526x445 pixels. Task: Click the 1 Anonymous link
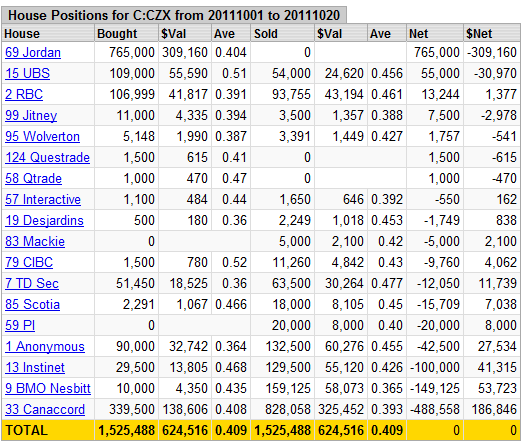pyautogui.click(x=45, y=347)
